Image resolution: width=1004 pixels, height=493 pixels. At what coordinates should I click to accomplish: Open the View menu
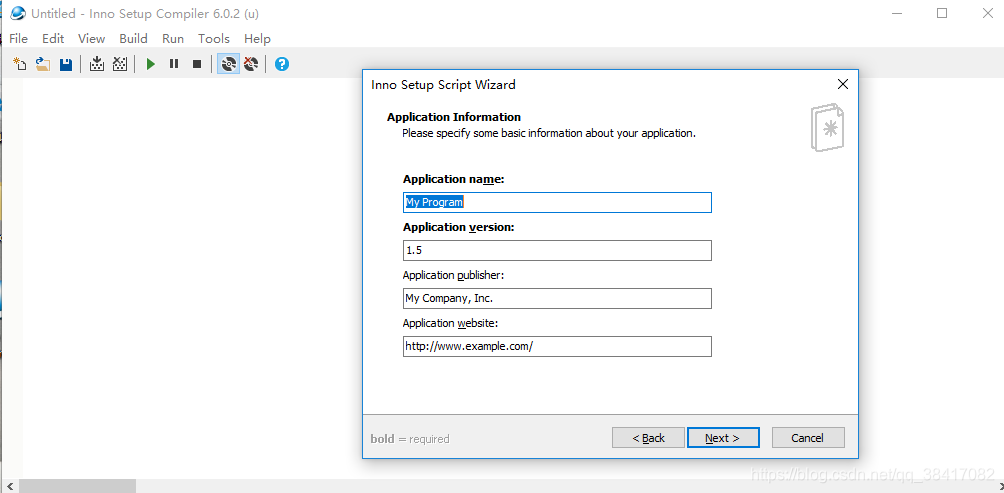tap(92, 38)
